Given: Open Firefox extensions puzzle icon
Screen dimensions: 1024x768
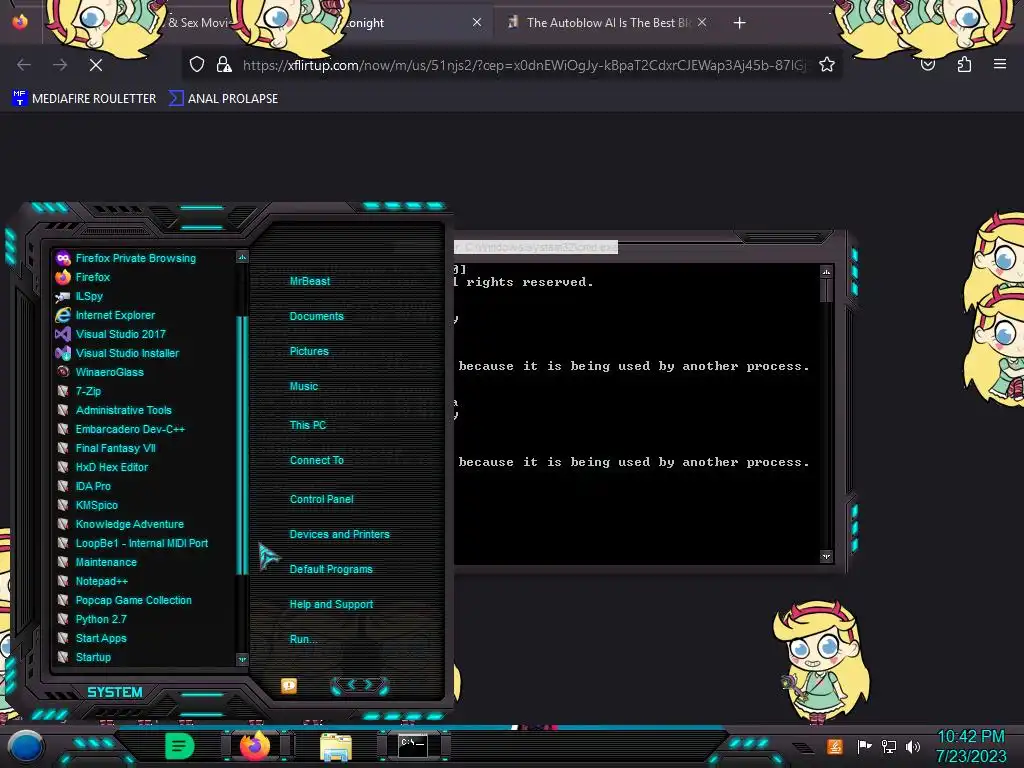Looking at the screenshot, I should (x=964, y=64).
